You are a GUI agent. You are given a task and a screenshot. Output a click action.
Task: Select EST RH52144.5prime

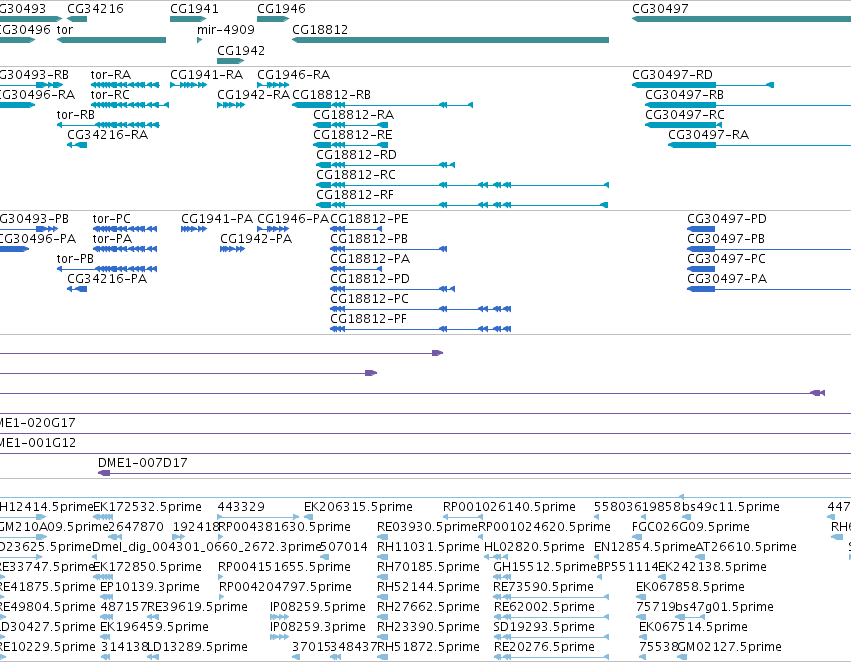point(383,597)
